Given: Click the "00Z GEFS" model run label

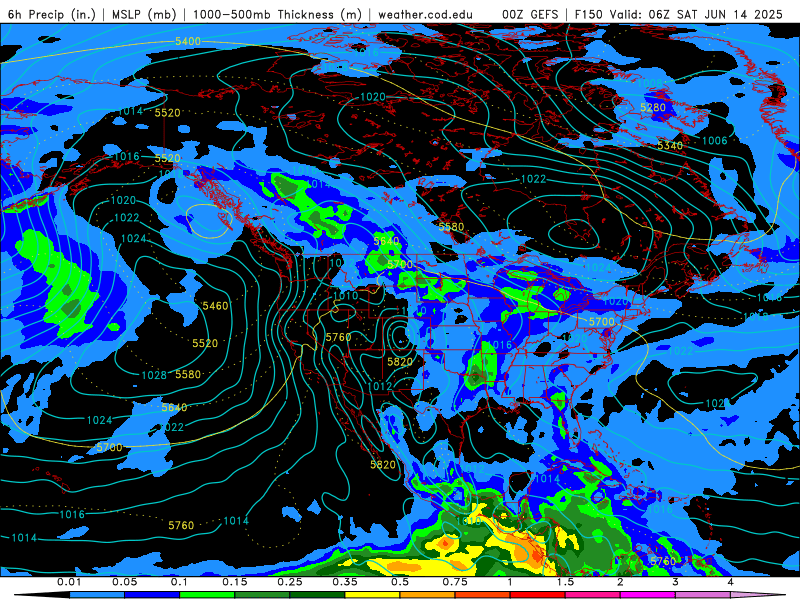Looking at the screenshot, I should tap(530, 14).
